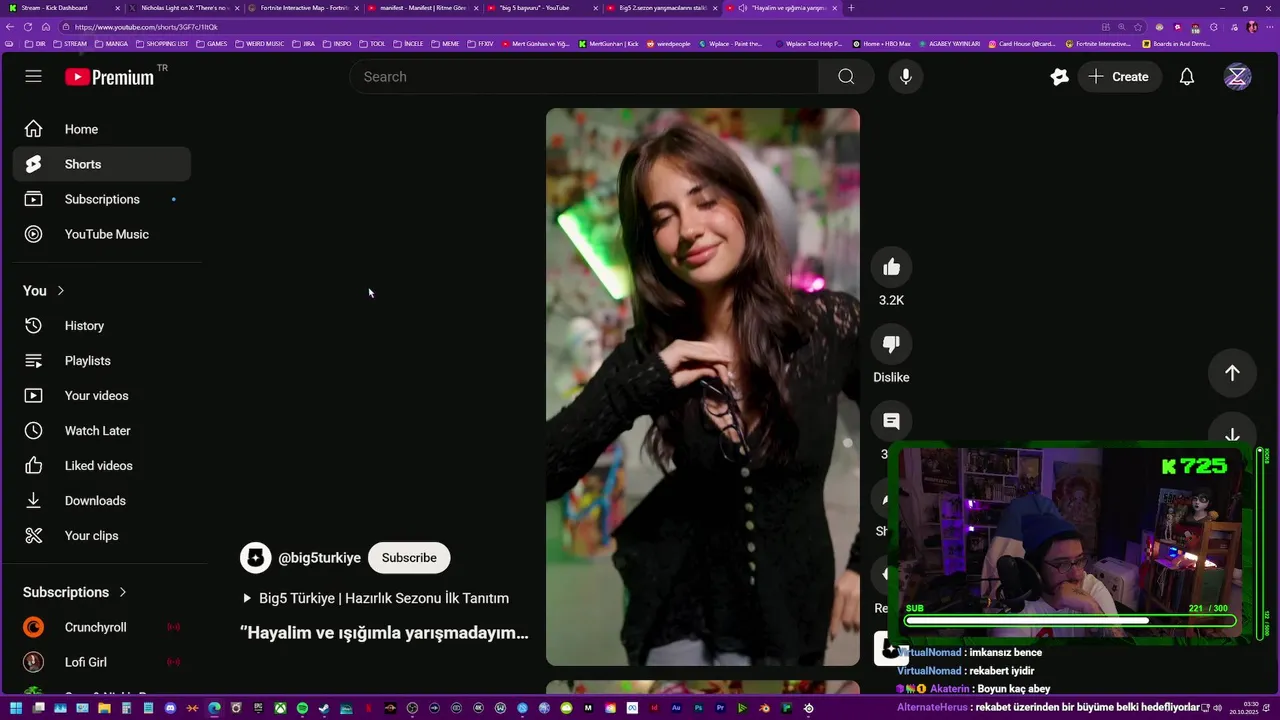The height and width of the screenshot is (720, 1280).
Task: Switch to Fortnite Interactive Map tab
Action: coord(301,8)
